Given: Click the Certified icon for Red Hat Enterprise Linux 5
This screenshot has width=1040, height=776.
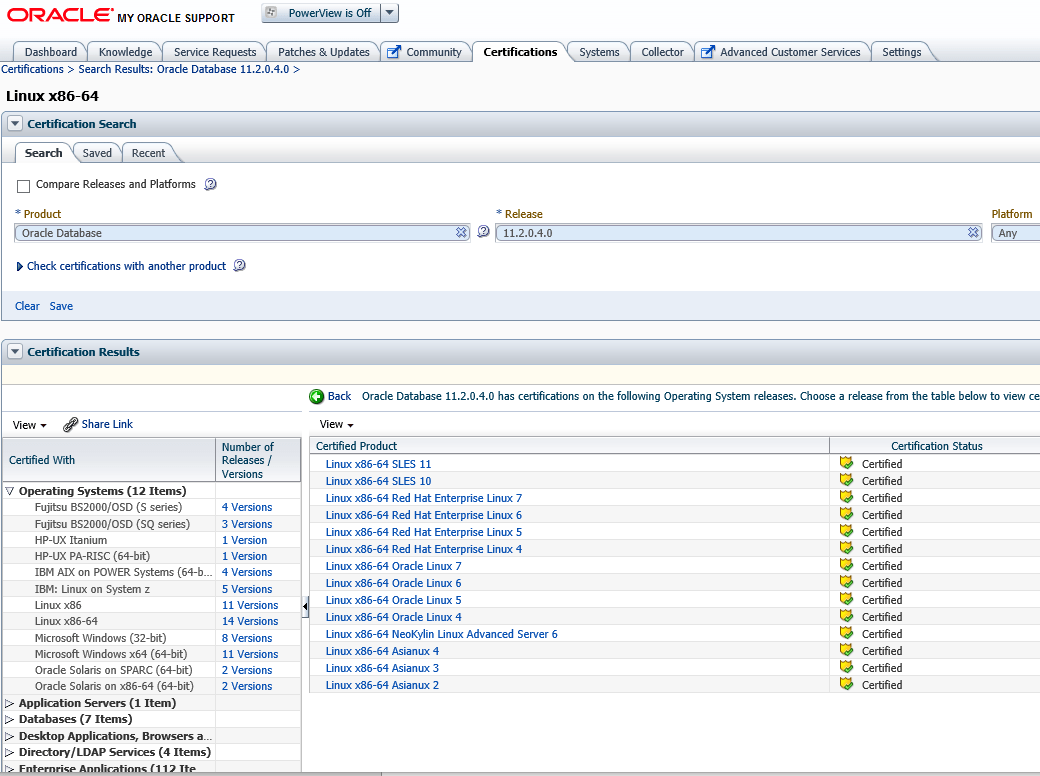Looking at the screenshot, I should [846, 531].
